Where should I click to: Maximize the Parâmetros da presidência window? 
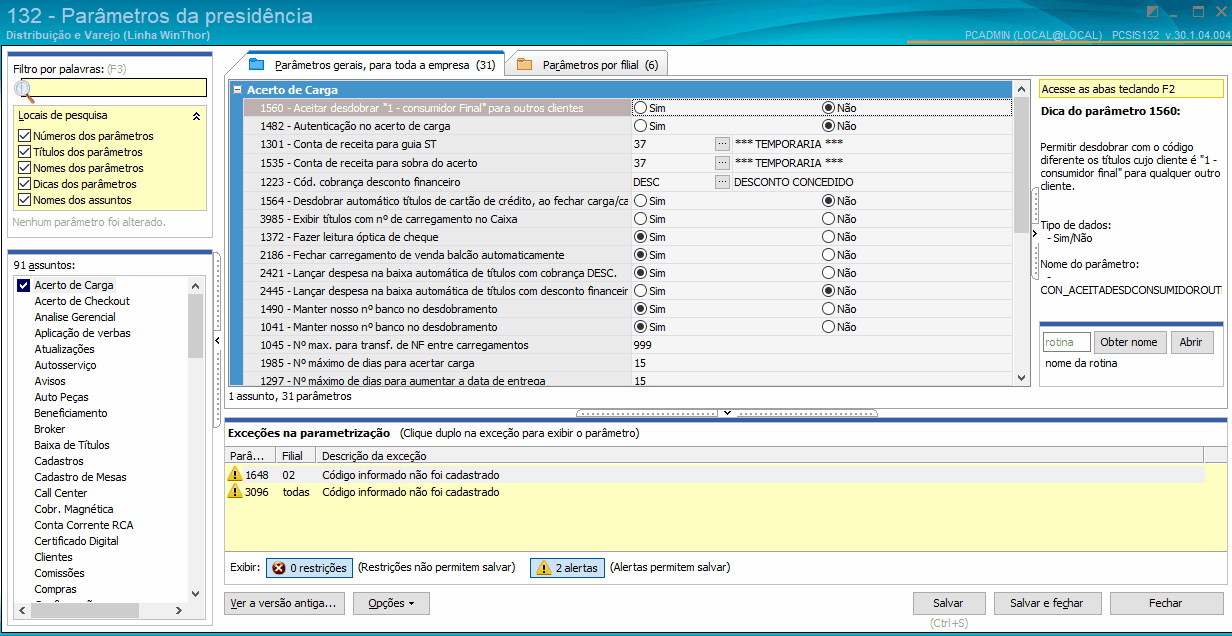click(x=1198, y=12)
